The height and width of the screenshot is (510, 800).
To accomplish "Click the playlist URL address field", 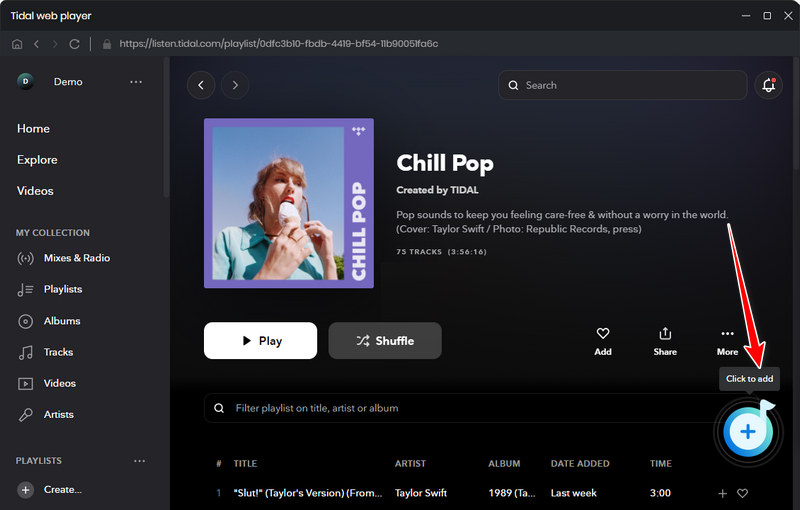I will point(279,44).
